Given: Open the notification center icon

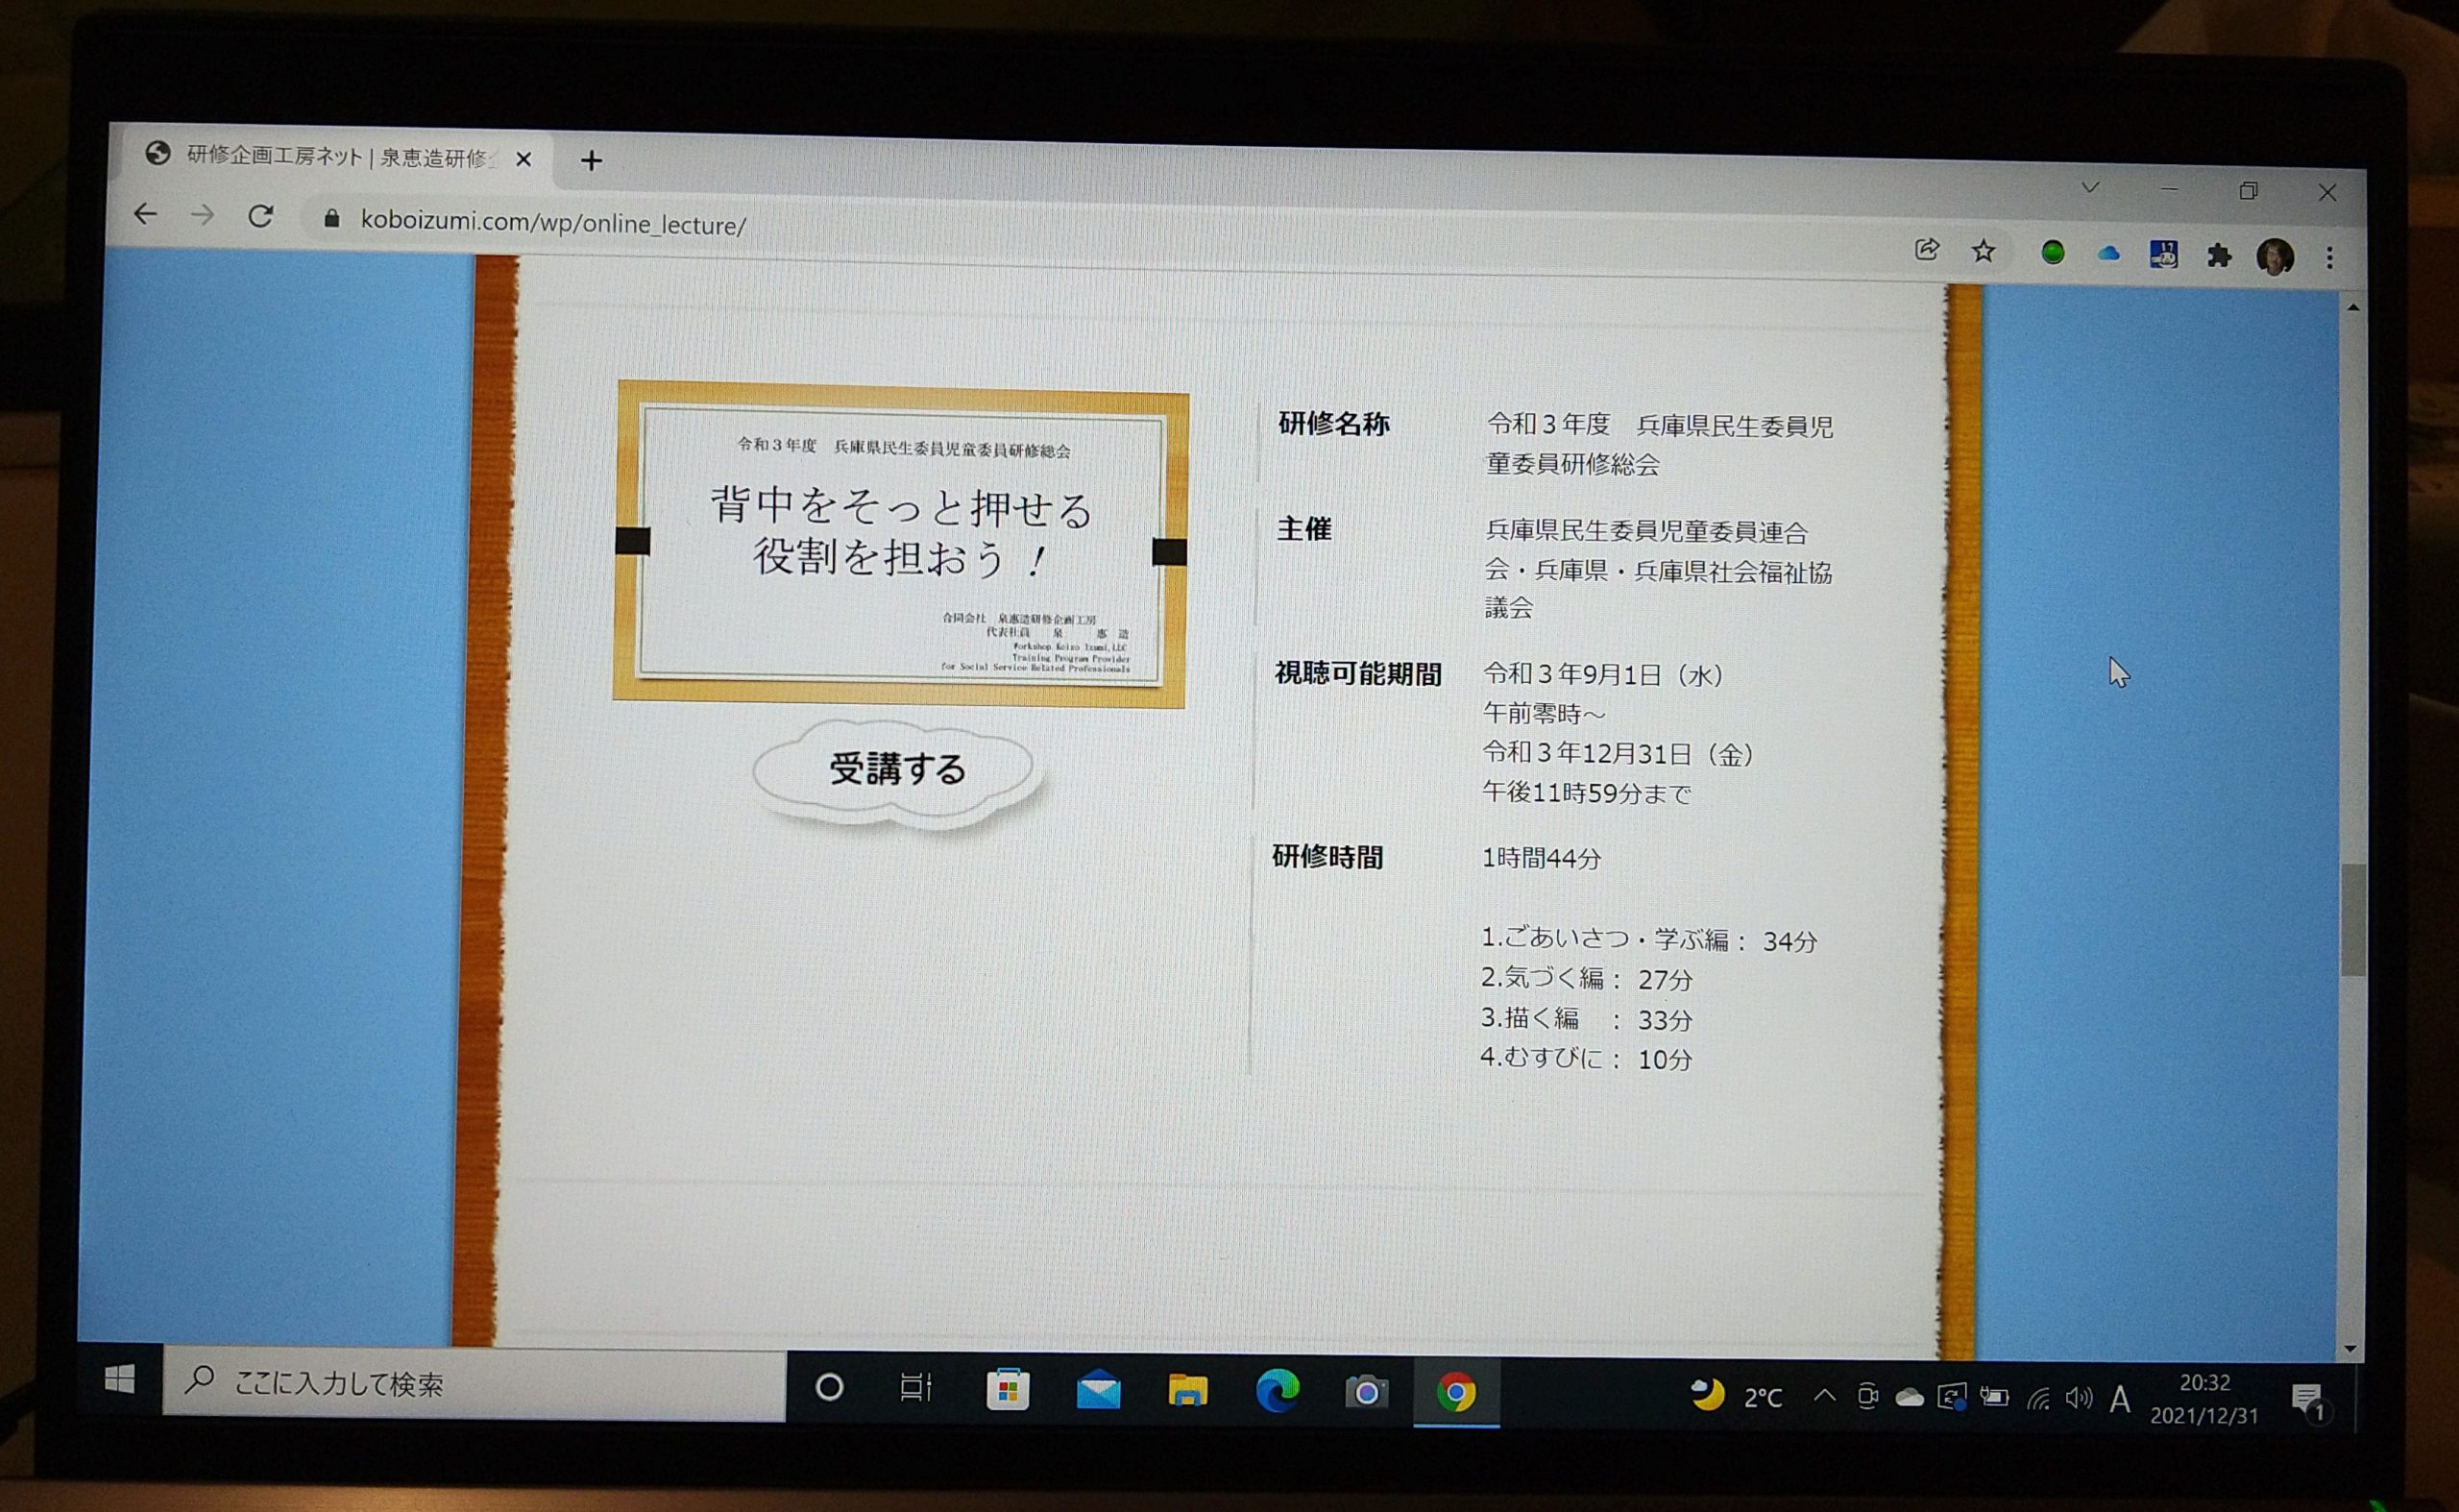Looking at the screenshot, I should click(2309, 1401).
